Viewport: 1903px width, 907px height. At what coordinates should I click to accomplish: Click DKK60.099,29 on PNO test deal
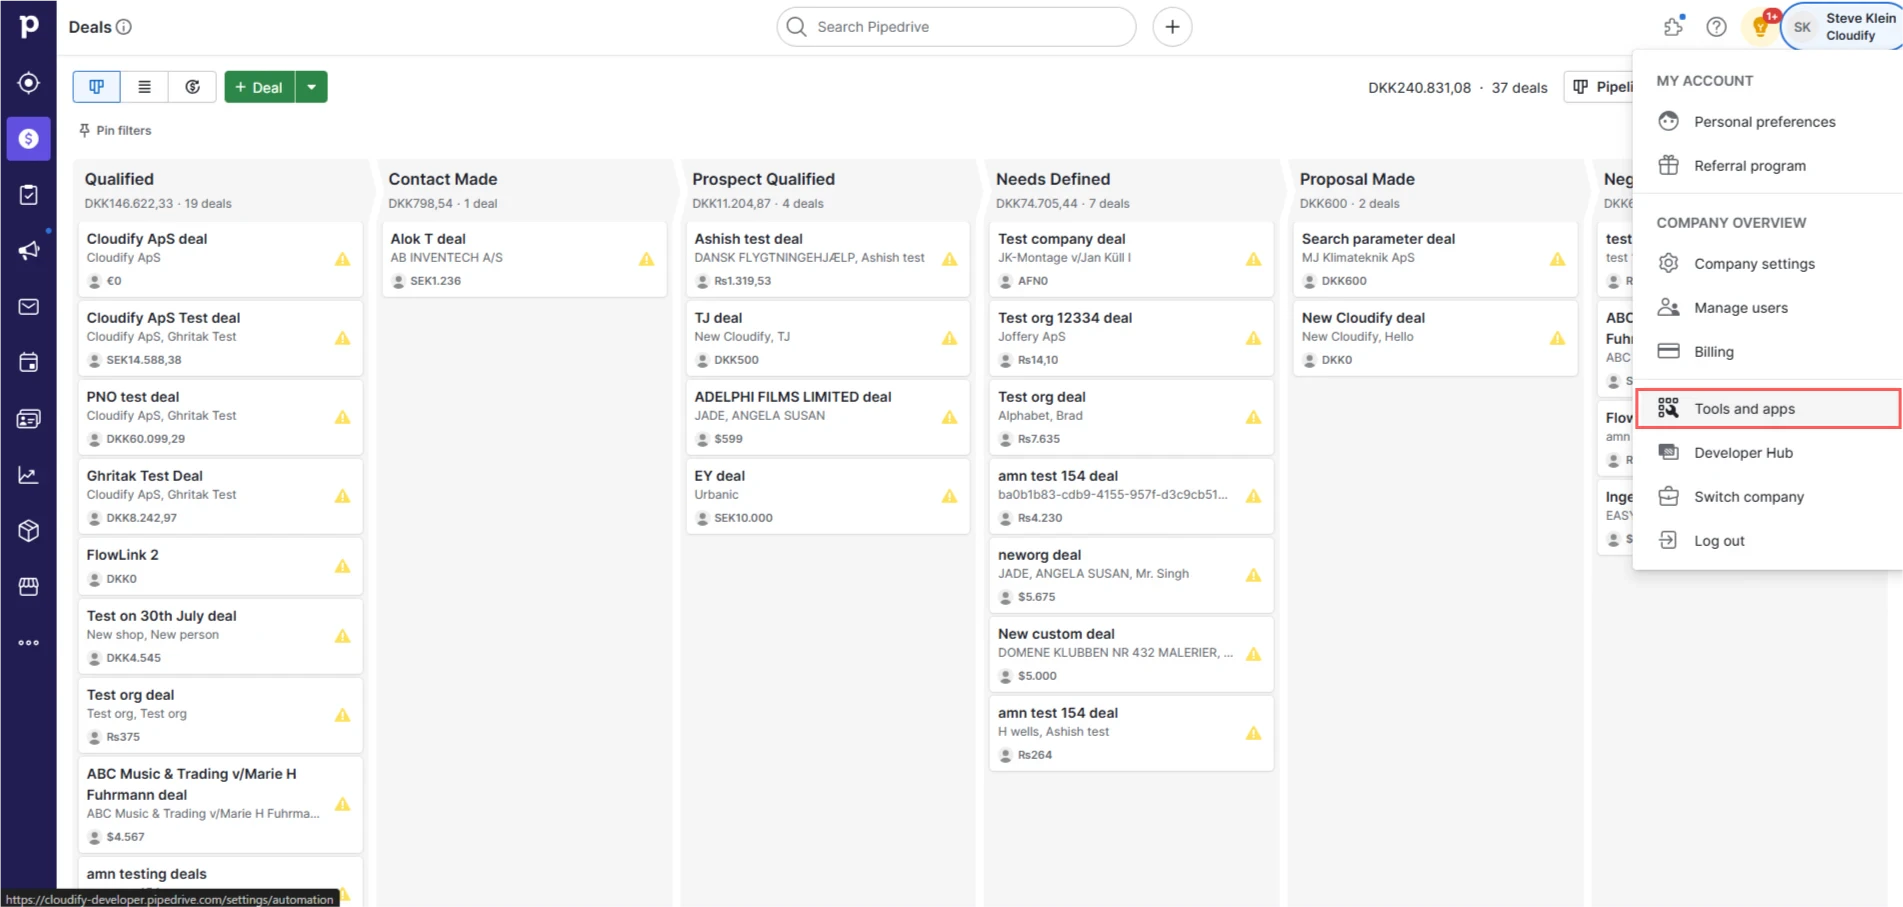click(146, 439)
